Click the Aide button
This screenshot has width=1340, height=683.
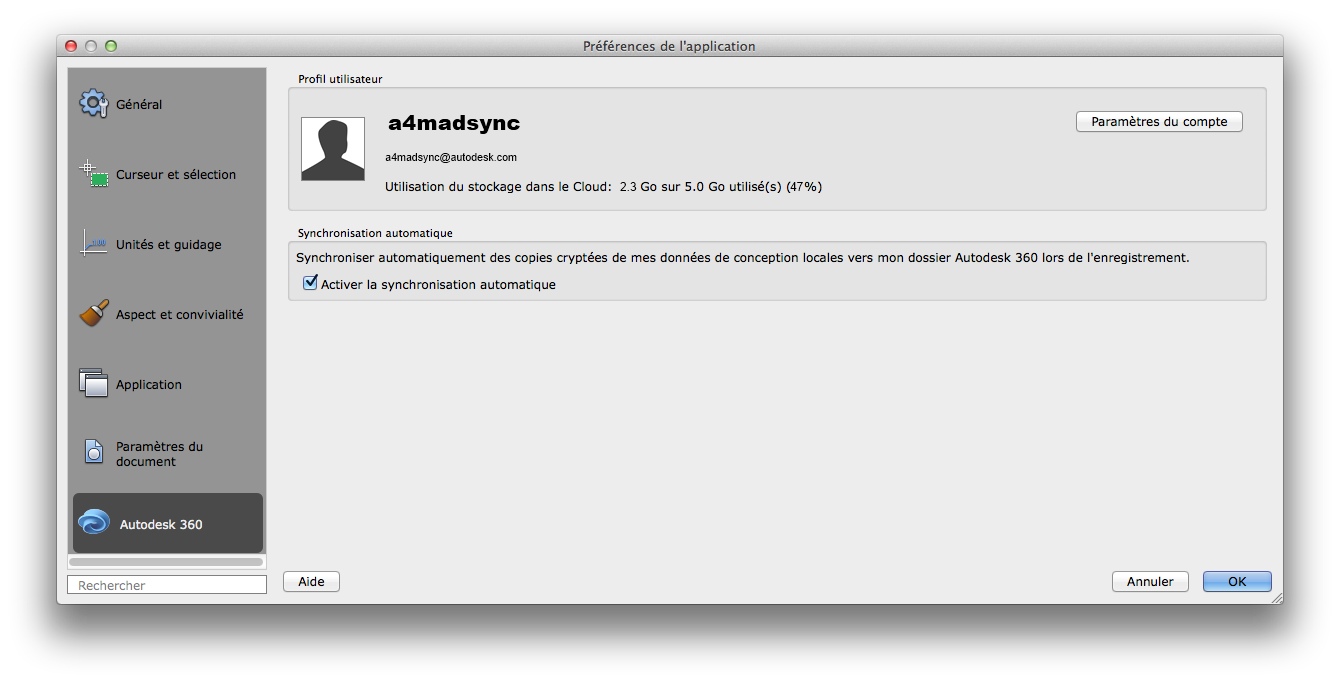[x=311, y=581]
